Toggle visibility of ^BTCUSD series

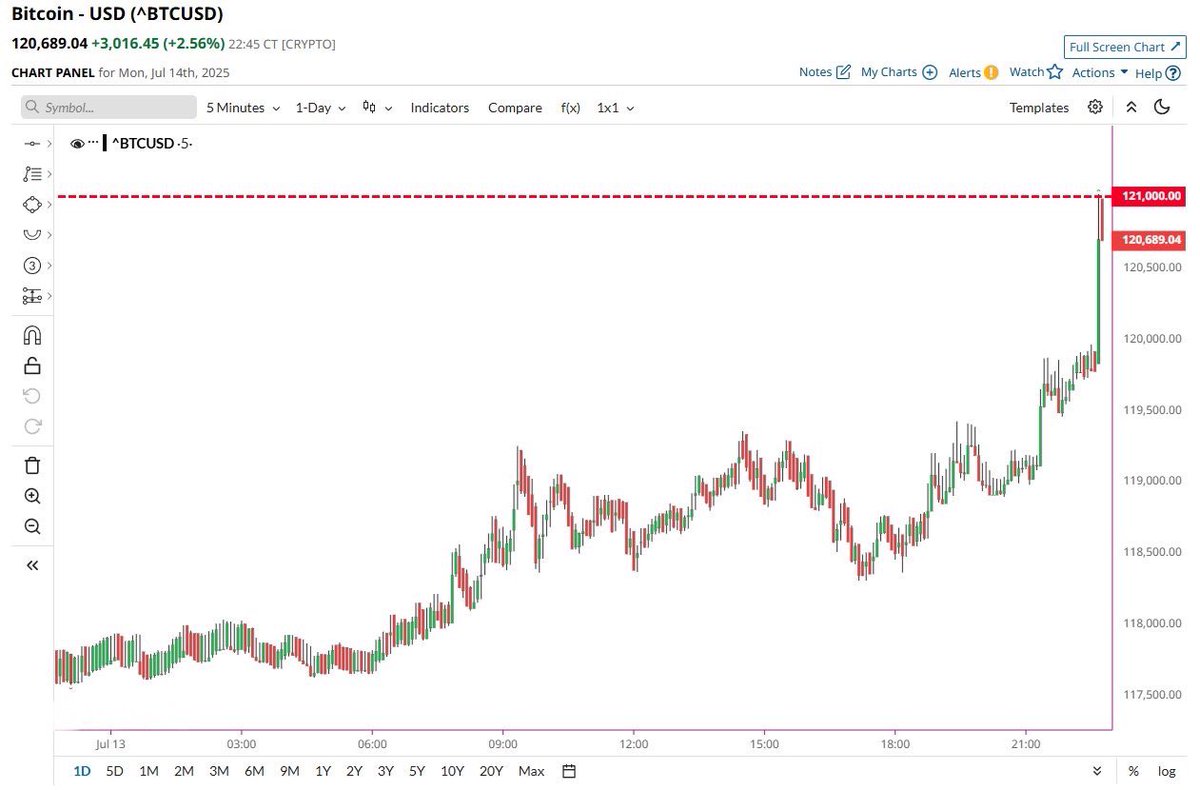coord(77,142)
